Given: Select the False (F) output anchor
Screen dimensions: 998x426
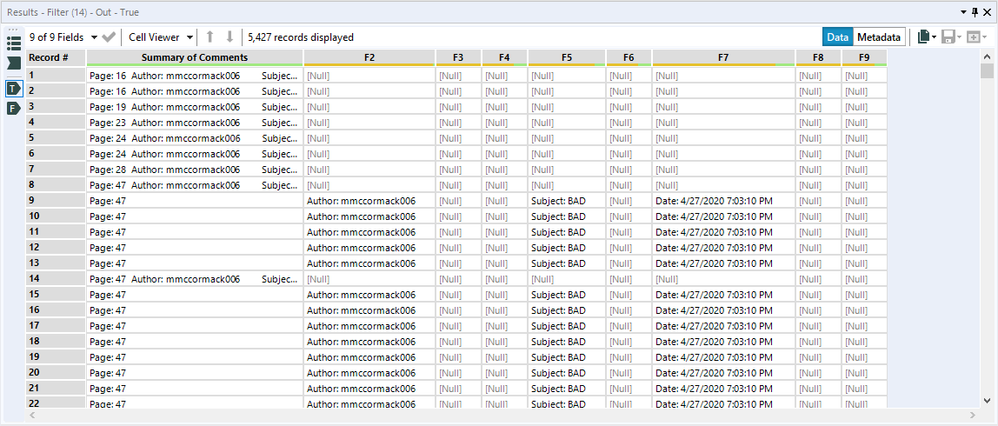Looking at the screenshot, I should click(x=13, y=109).
